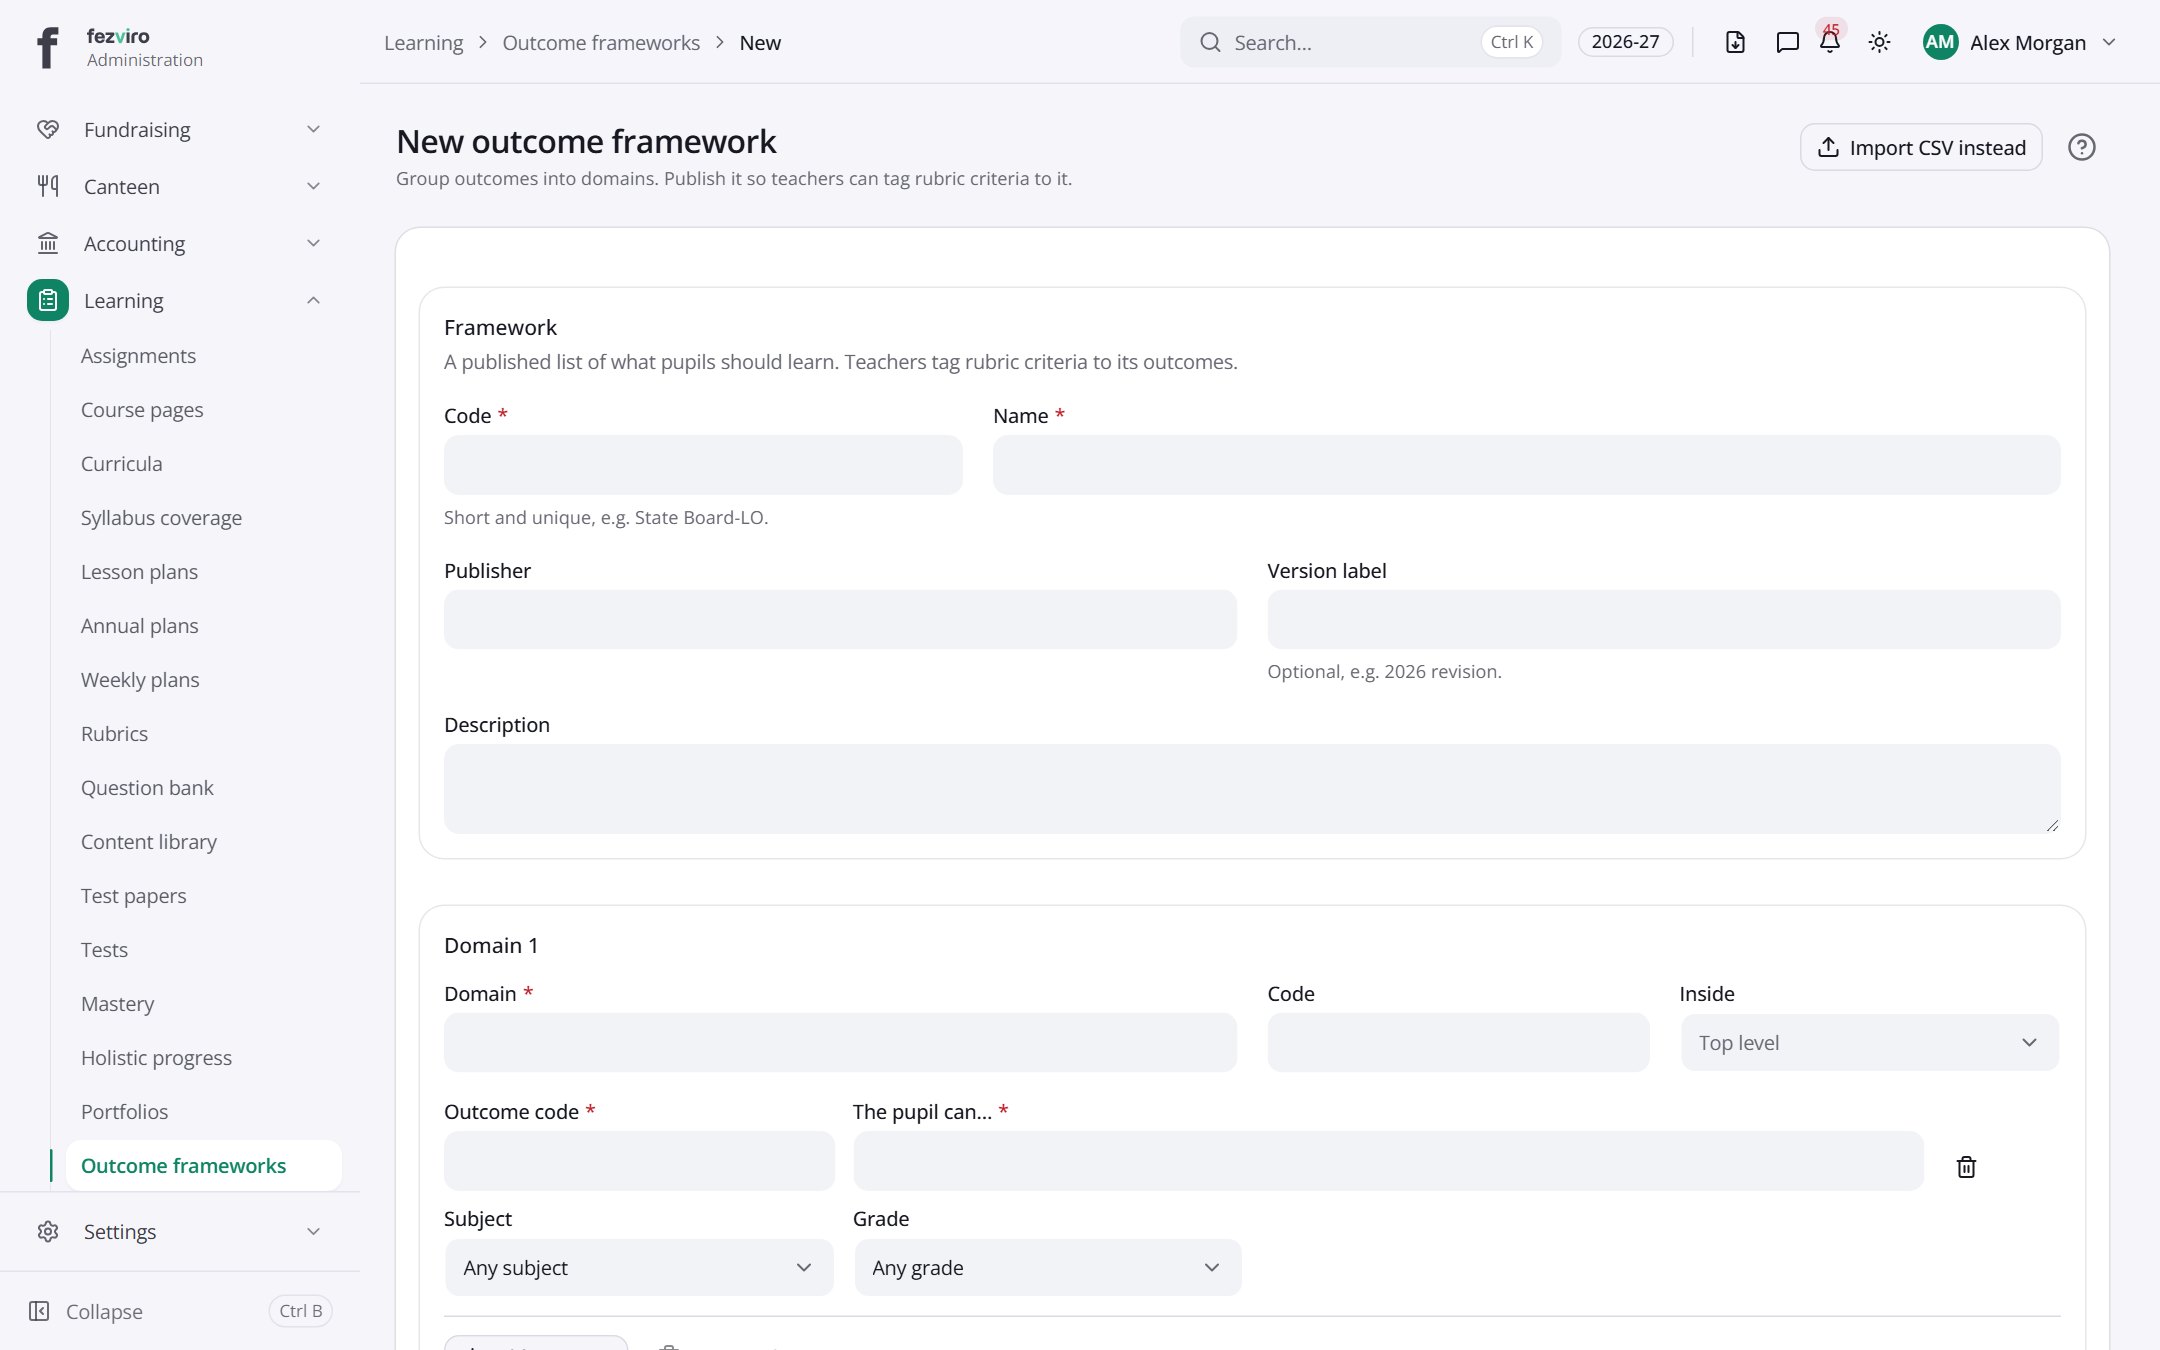
Task: Click the Fundraising heart icon
Action: tap(48, 129)
